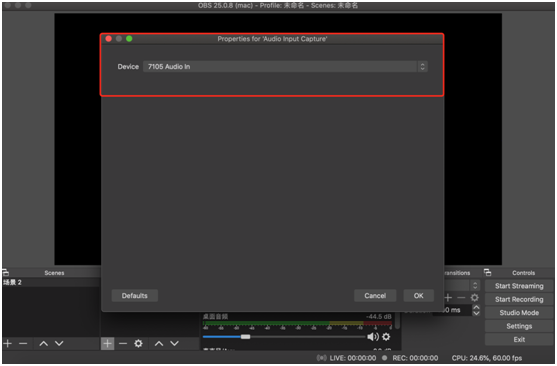Remove selected source with minus icon

(123, 344)
